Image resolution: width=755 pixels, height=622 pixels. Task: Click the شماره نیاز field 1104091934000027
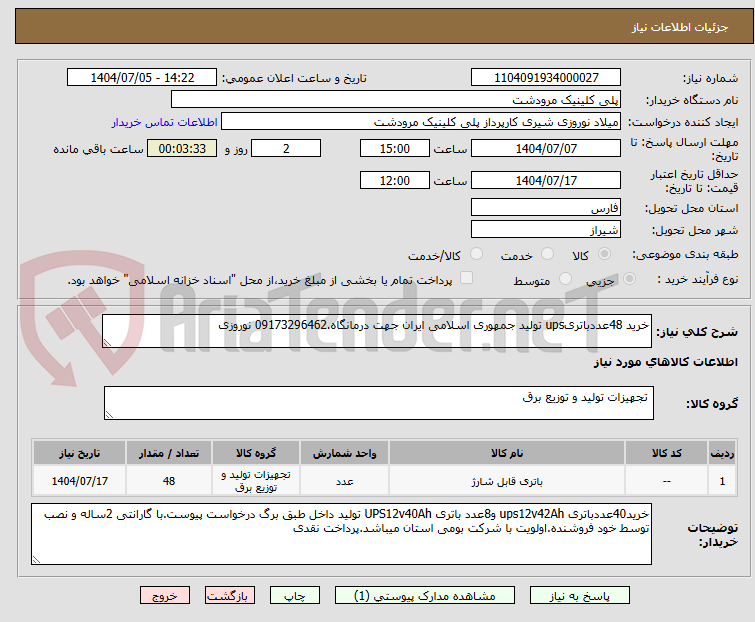[x=546, y=78]
